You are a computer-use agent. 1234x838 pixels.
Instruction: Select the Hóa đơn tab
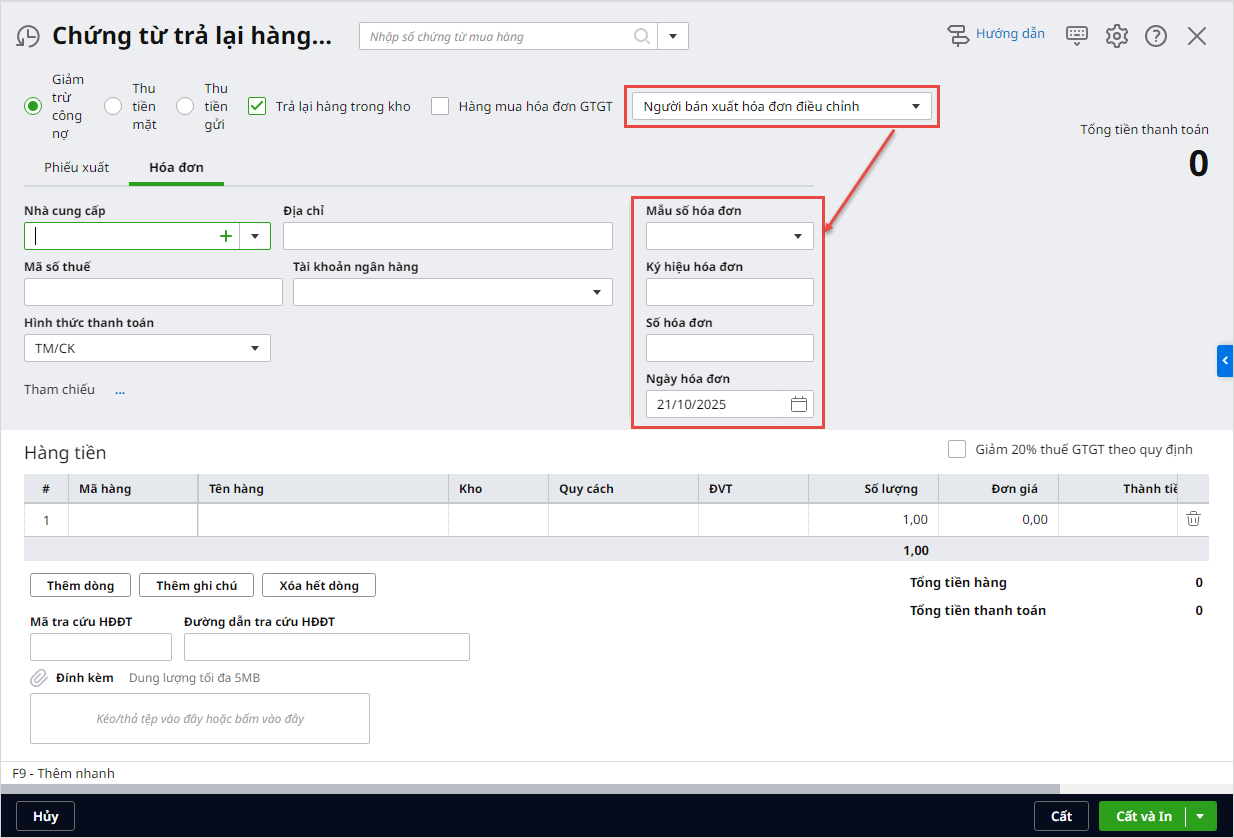(176, 167)
